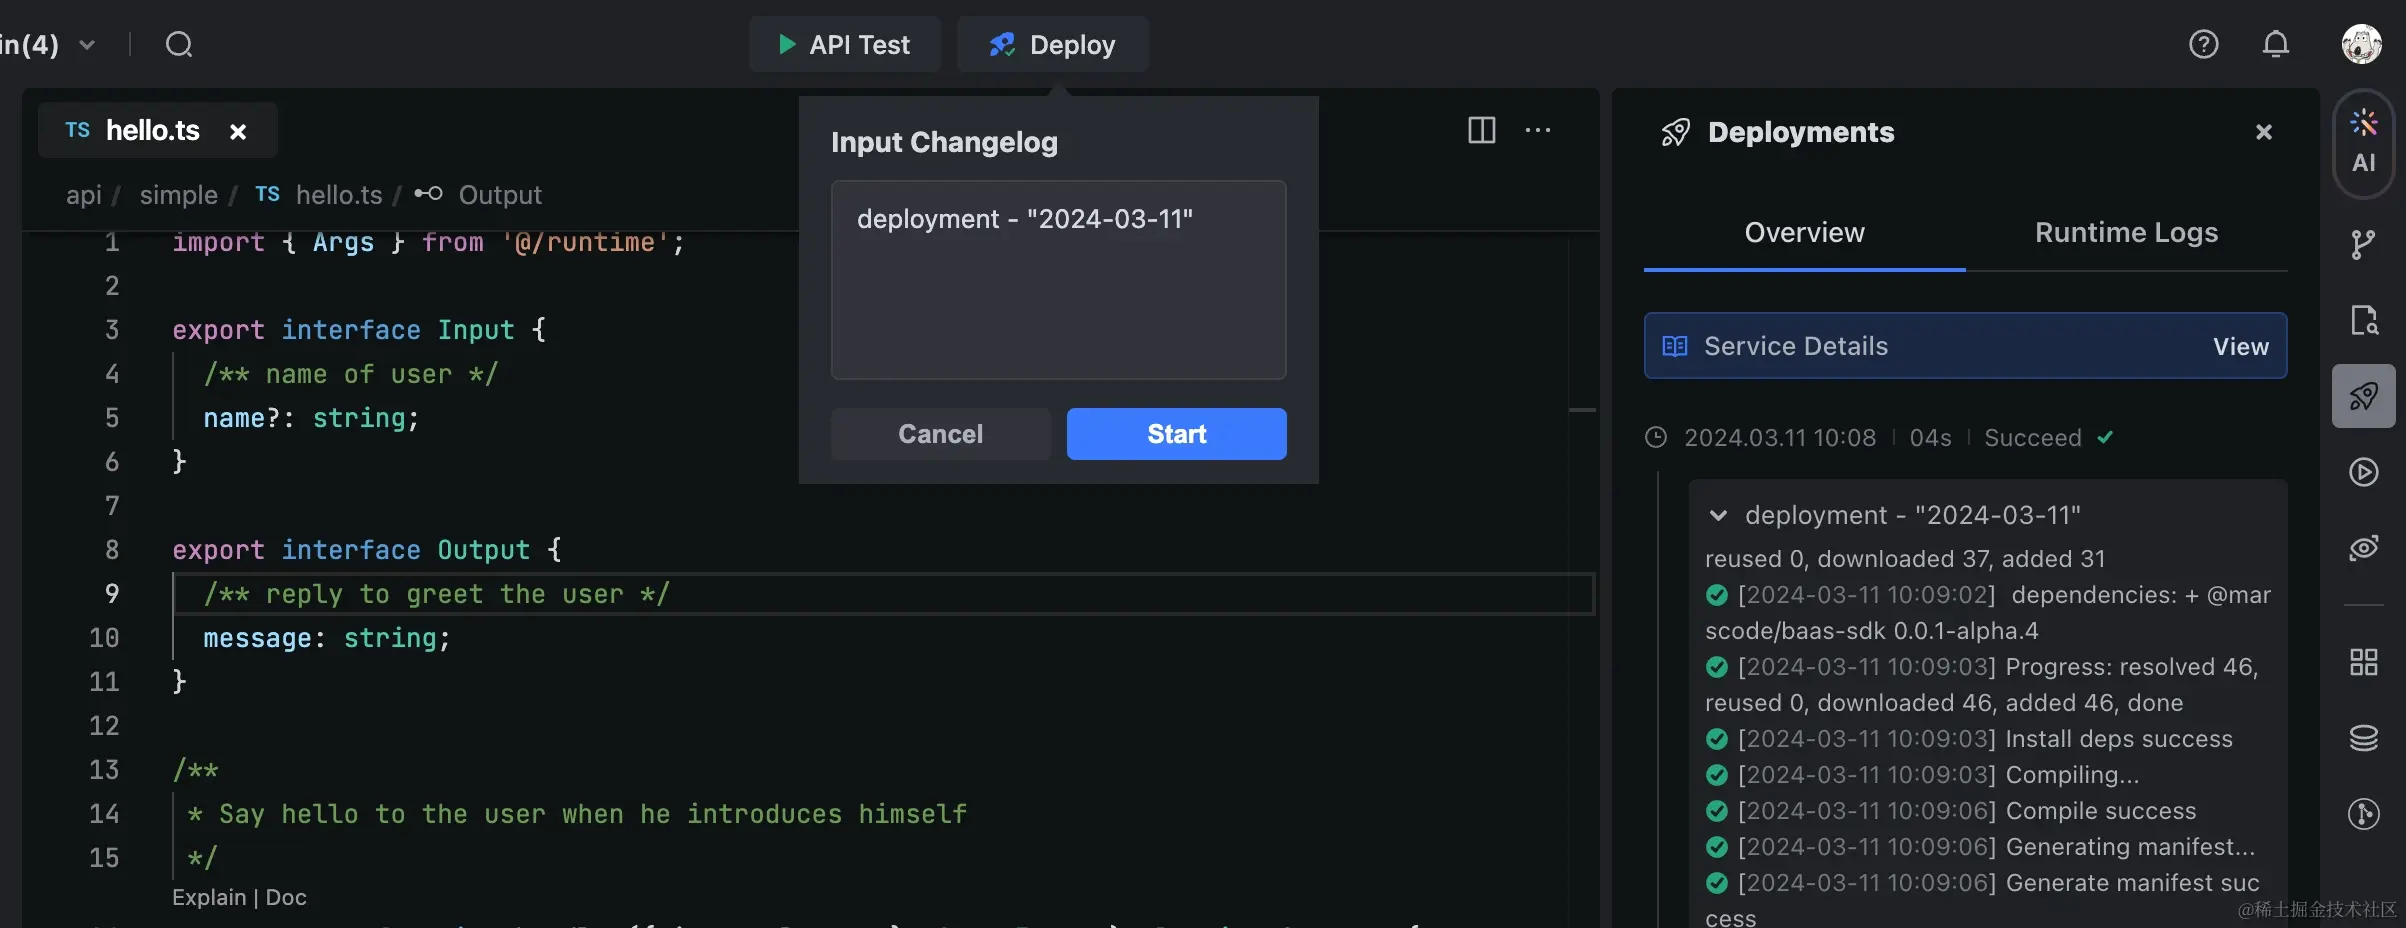The image size is (2406, 928).
Task: Click inside the changelog input field
Action: click(1057, 280)
